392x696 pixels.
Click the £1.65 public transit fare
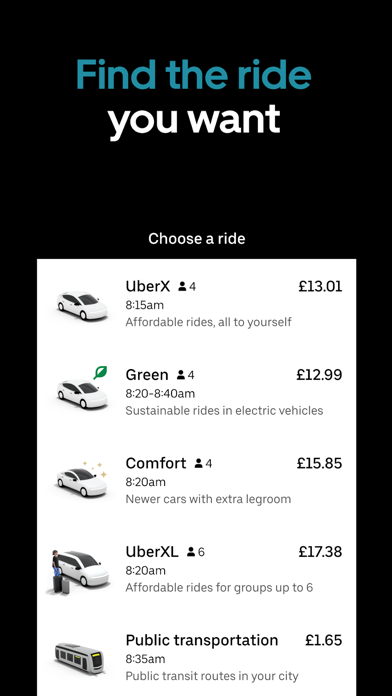tap(324, 640)
